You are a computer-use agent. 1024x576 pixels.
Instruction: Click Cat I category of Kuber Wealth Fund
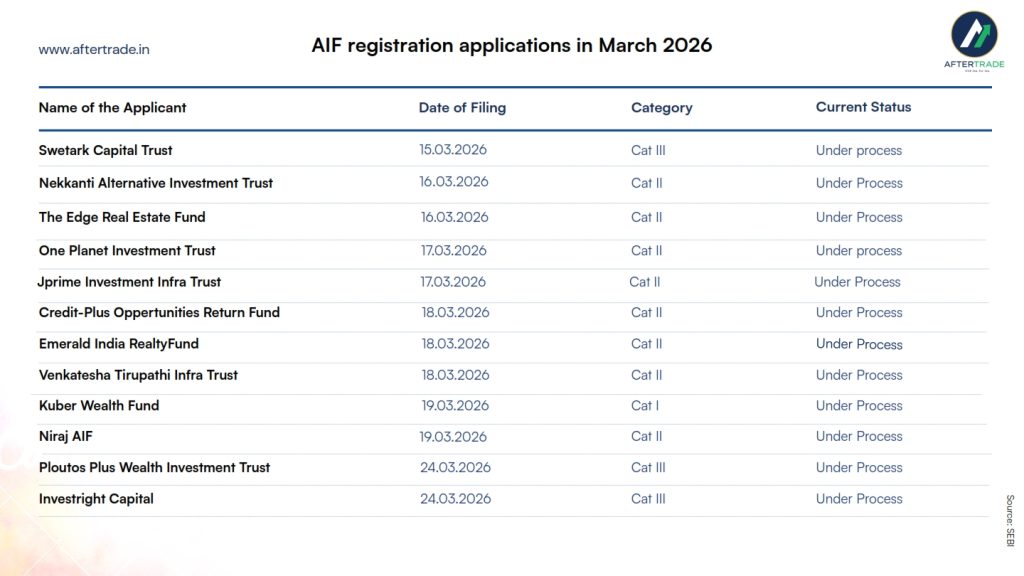click(645, 405)
